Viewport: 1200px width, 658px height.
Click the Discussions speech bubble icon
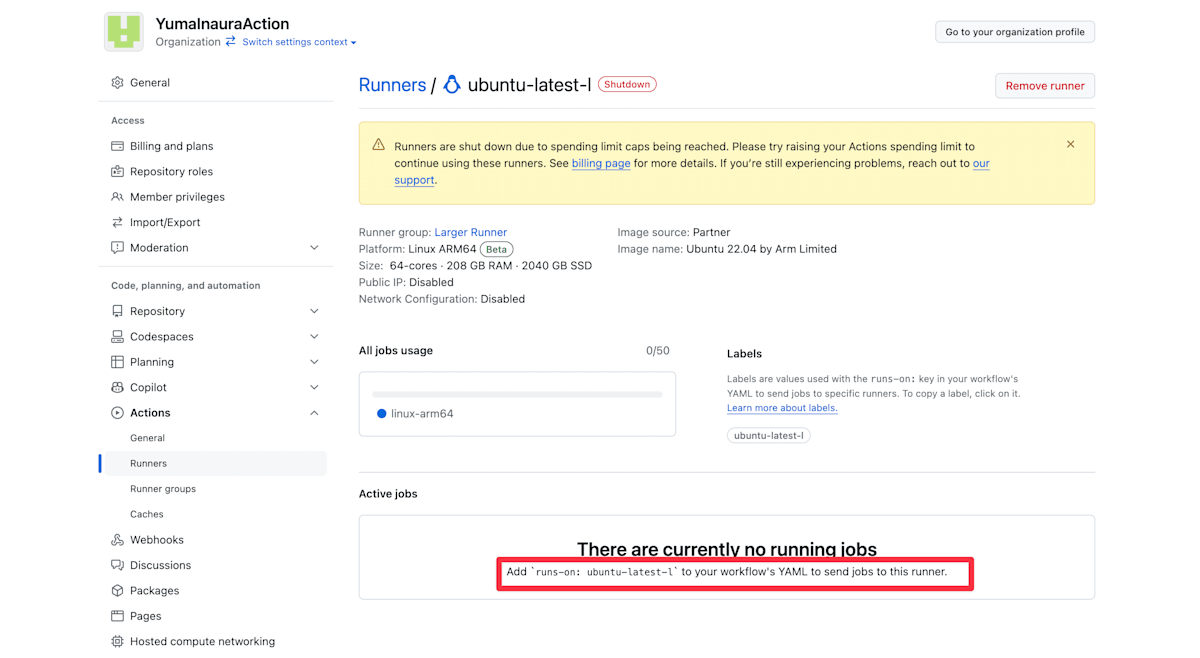117,565
